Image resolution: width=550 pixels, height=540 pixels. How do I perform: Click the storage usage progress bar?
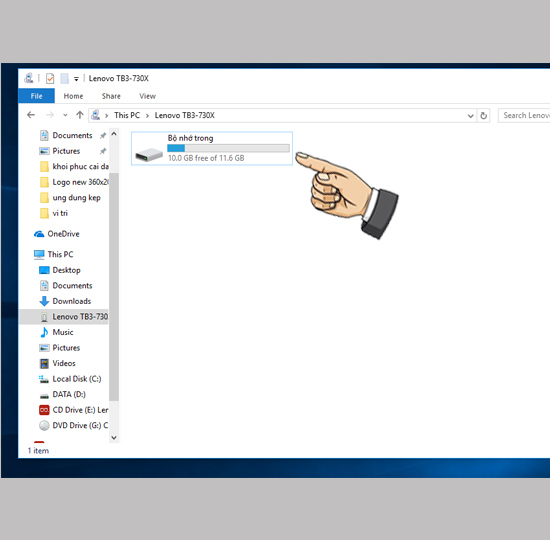228,148
